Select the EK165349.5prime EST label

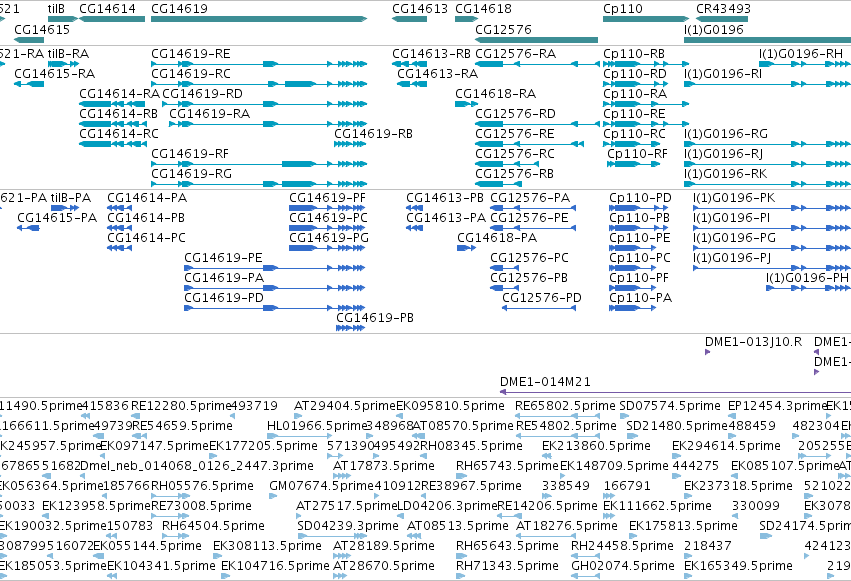pos(738,566)
